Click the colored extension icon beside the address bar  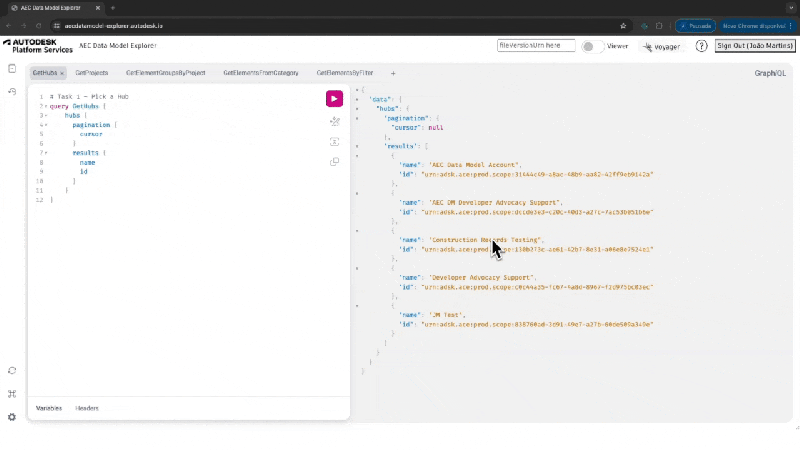pos(644,26)
